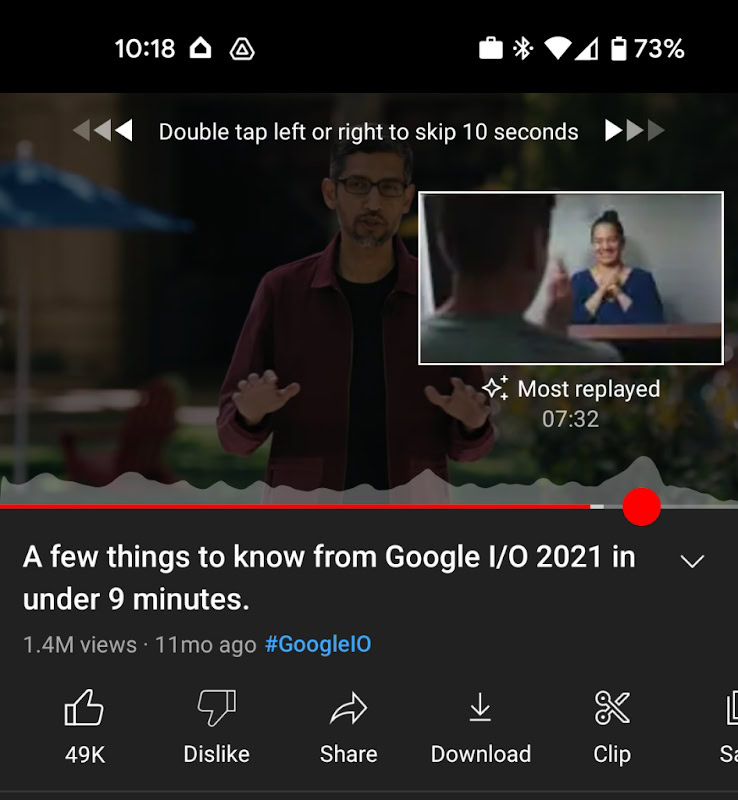Tap the Share arrow icon
This screenshot has height=800, width=738.
pos(349,708)
